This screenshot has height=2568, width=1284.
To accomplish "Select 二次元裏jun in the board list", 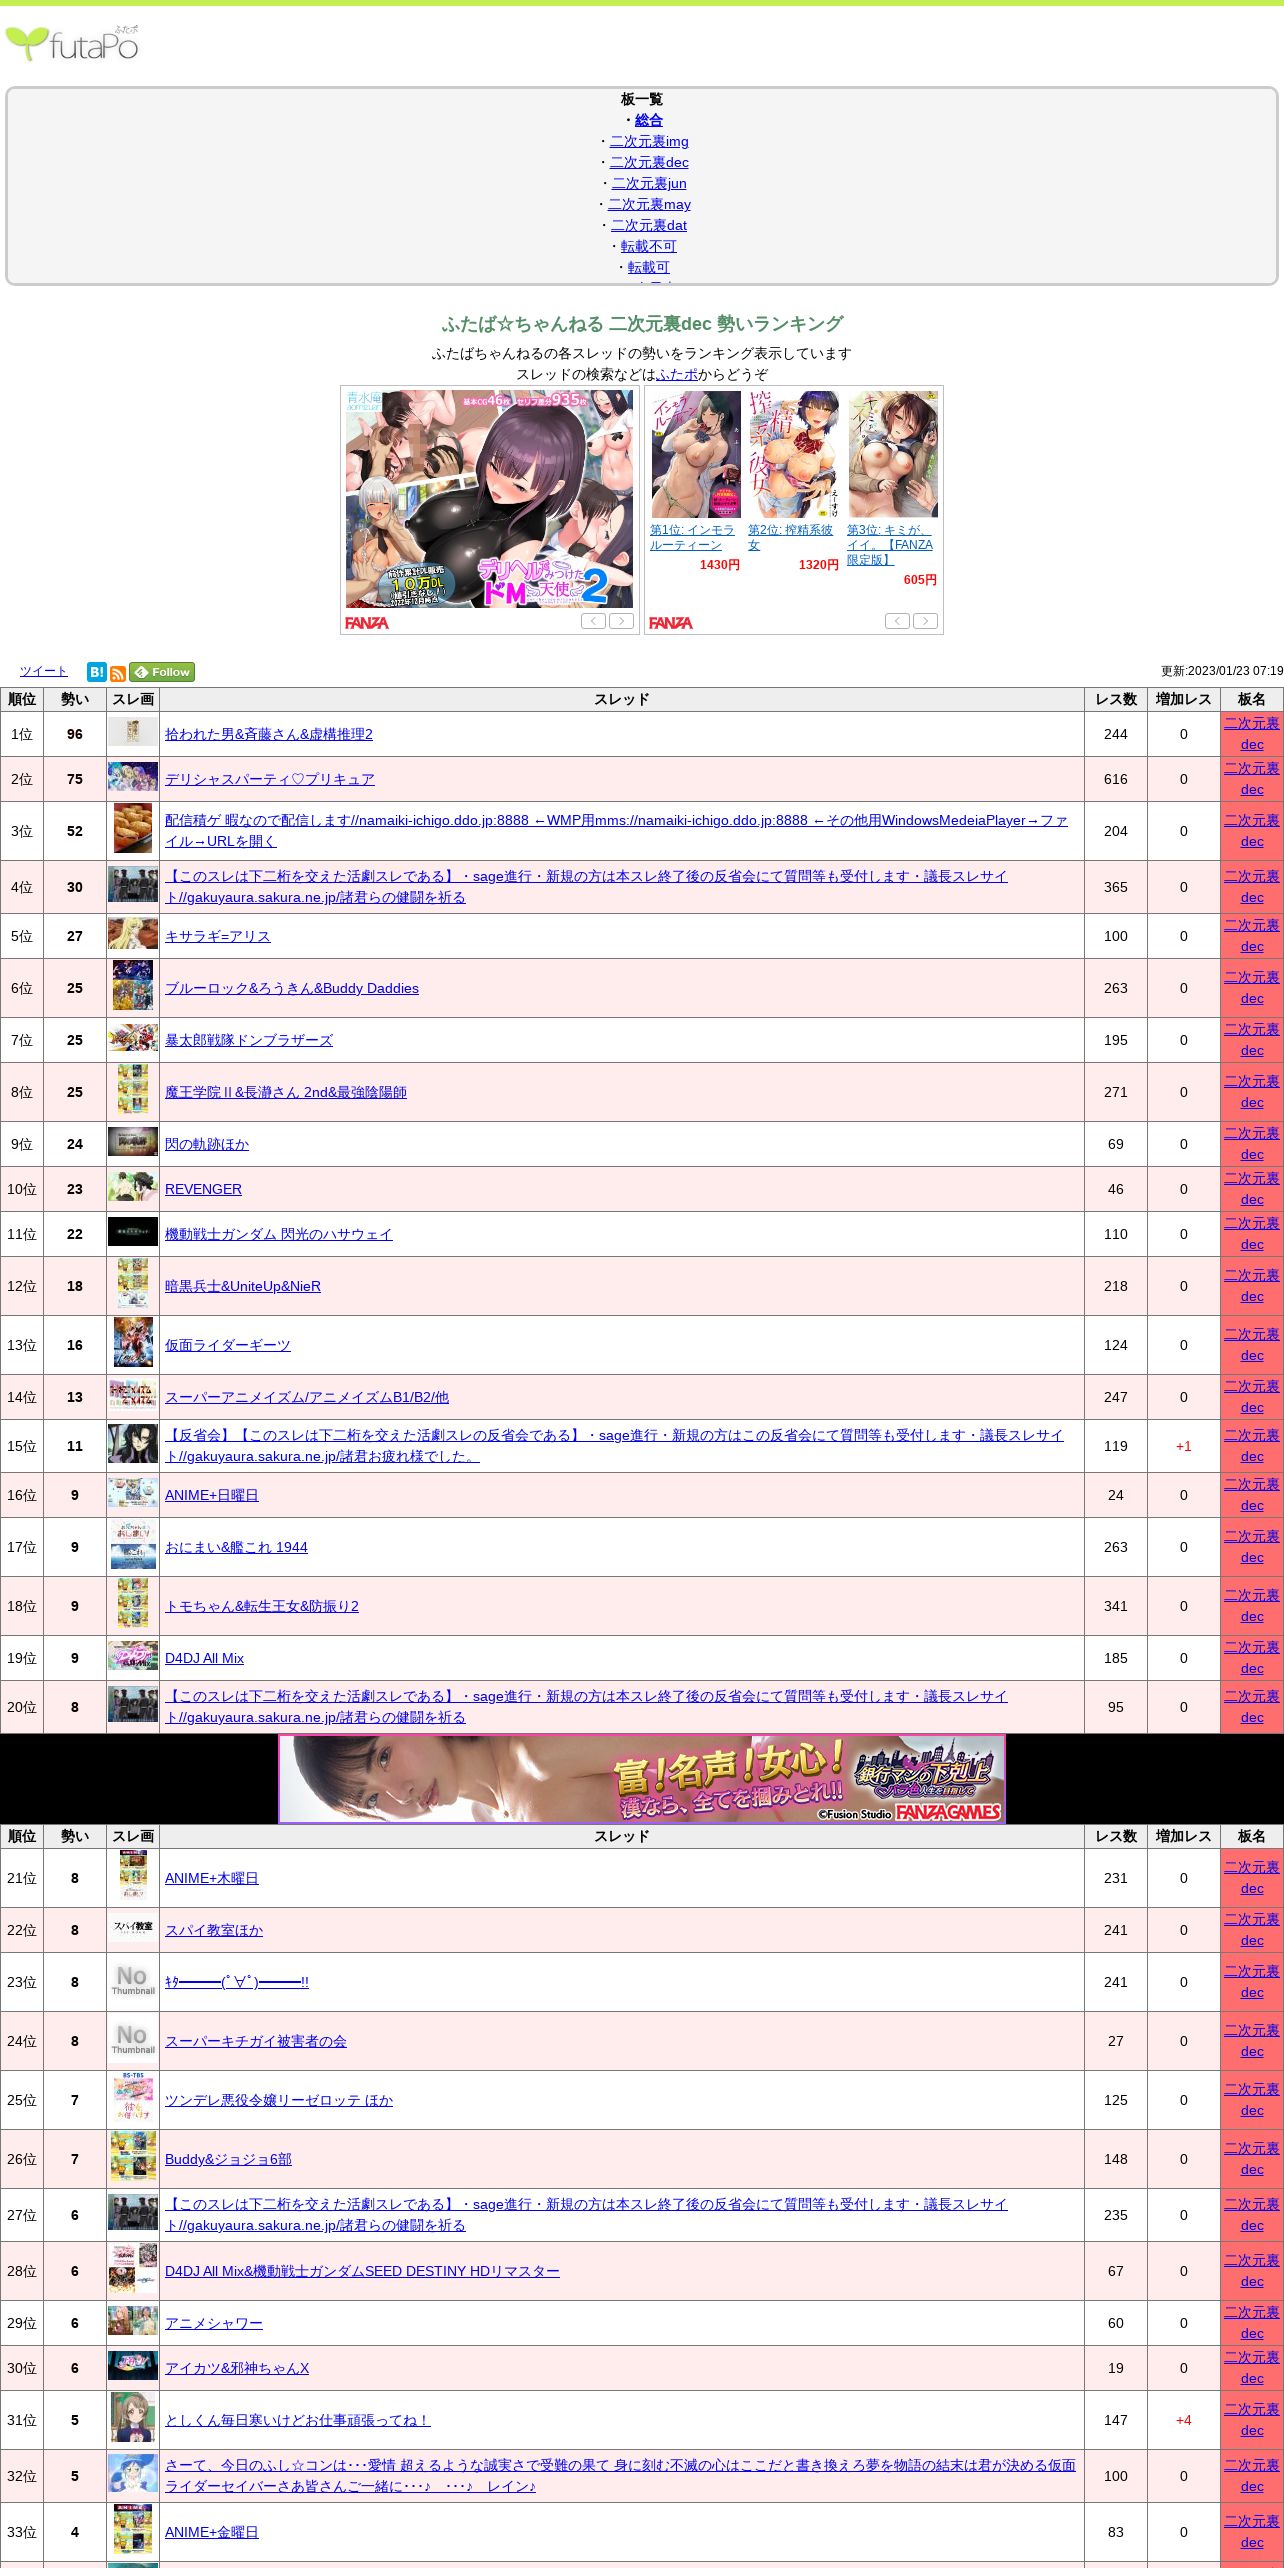I will point(649,183).
